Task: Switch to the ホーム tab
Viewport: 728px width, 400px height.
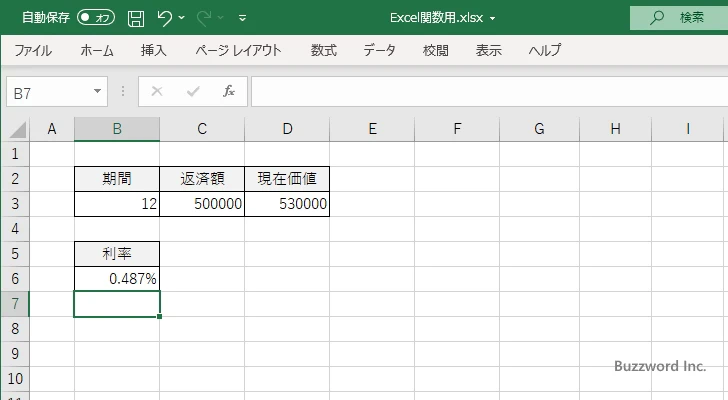Action: (x=97, y=50)
